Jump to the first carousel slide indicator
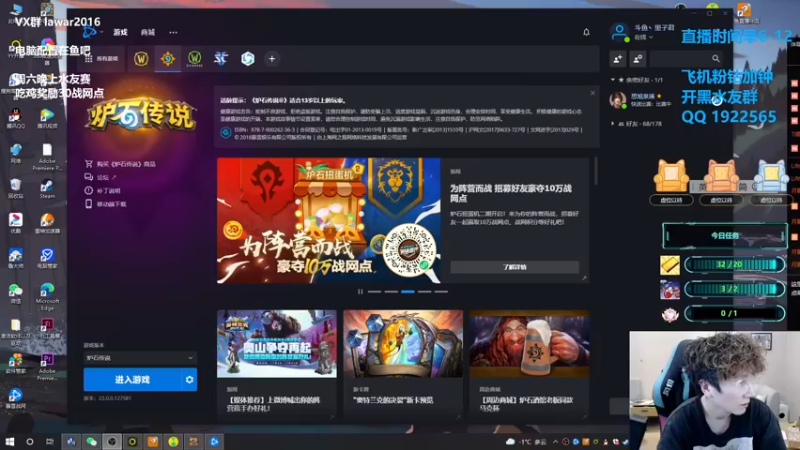This screenshot has width=800, height=450. tap(374, 291)
